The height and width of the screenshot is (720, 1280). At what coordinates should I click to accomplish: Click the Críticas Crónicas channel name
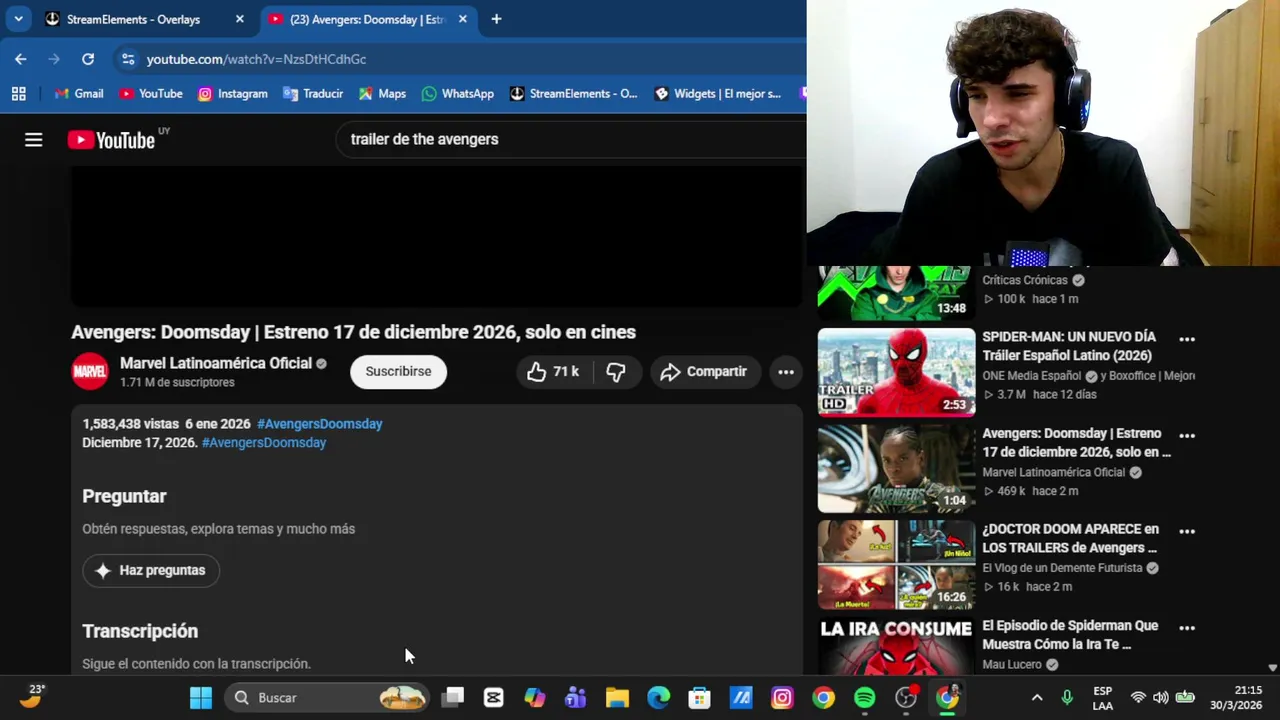point(1025,280)
